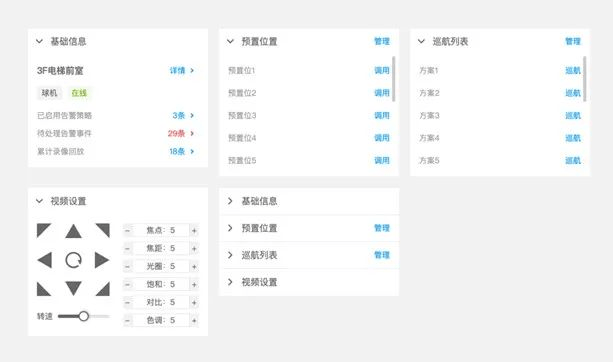This screenshot has height=362, width=613.
Task: Click the 3F电梯前室 device name
Action: 60,71
